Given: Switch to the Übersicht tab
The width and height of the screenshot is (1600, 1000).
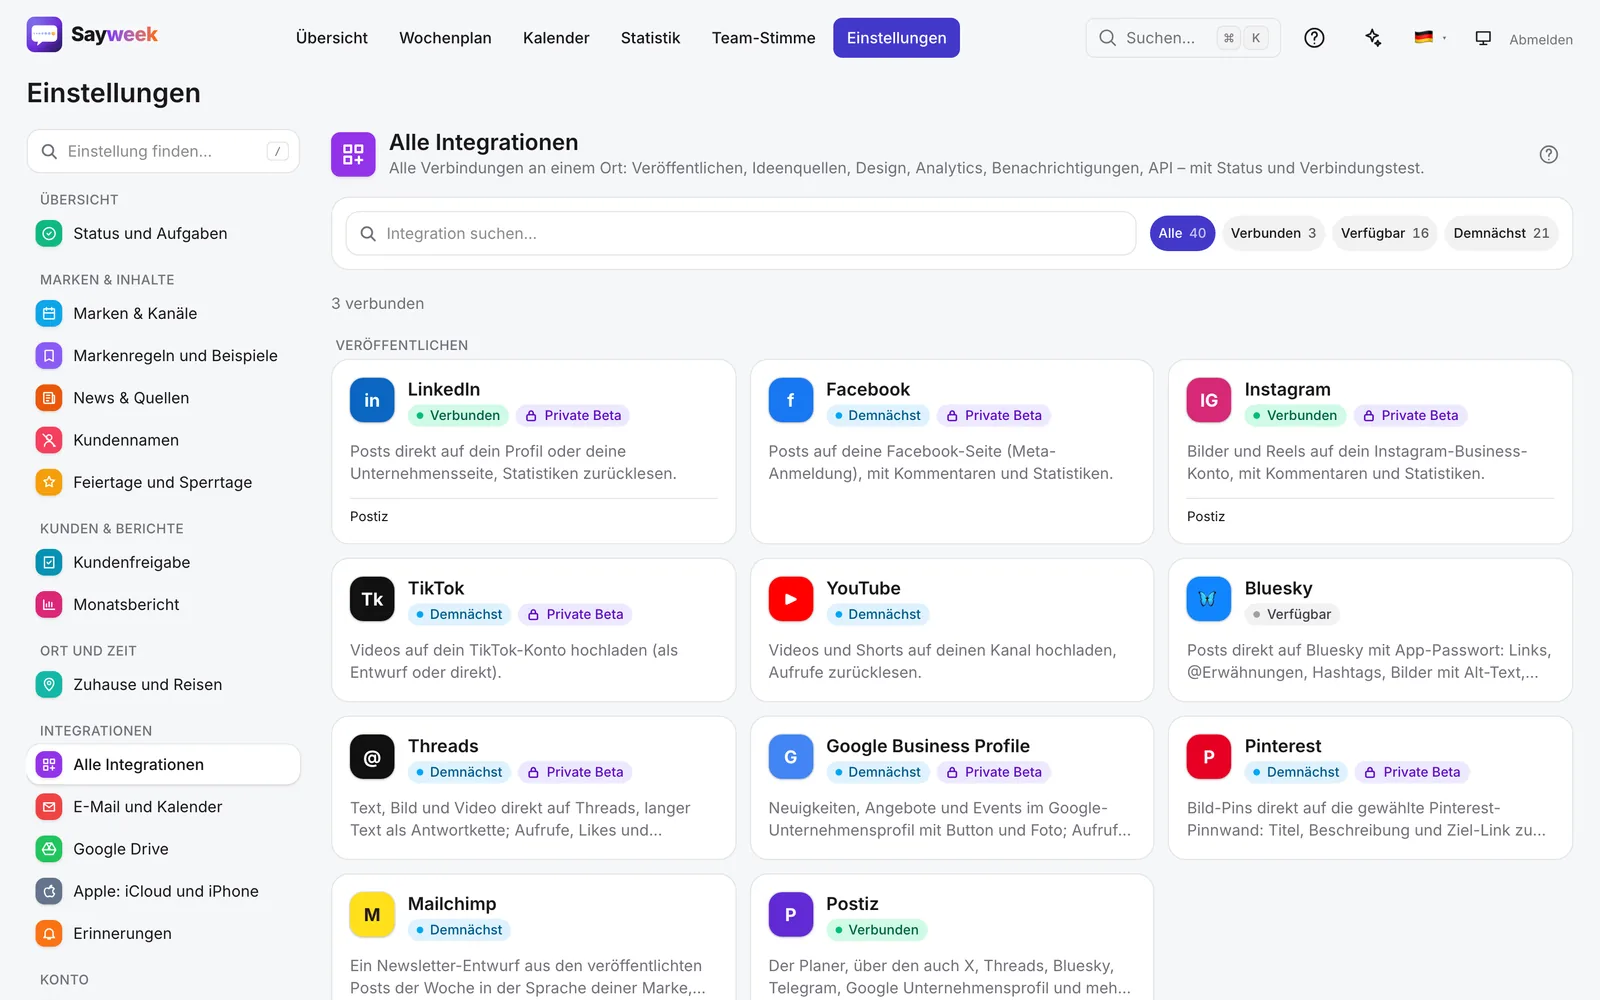Looking at the screenshot, I should [332, 38].
